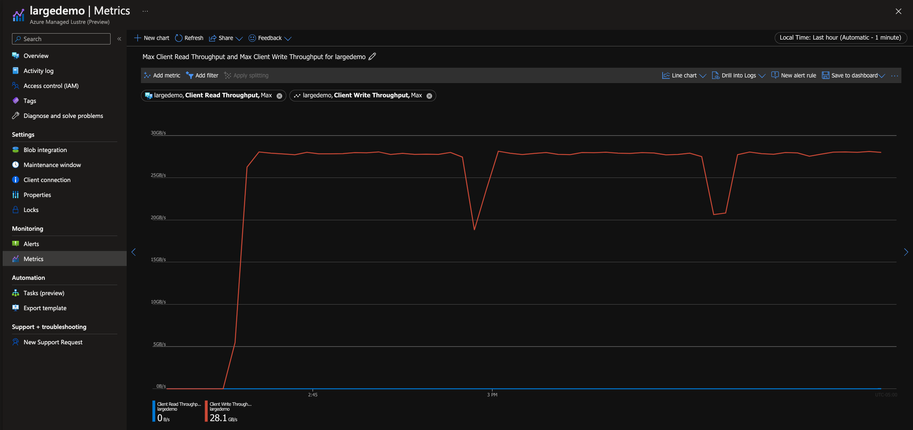The image size is (913, 430).
Task: Open the Feedback dropdown
Action: pos(270,38)
